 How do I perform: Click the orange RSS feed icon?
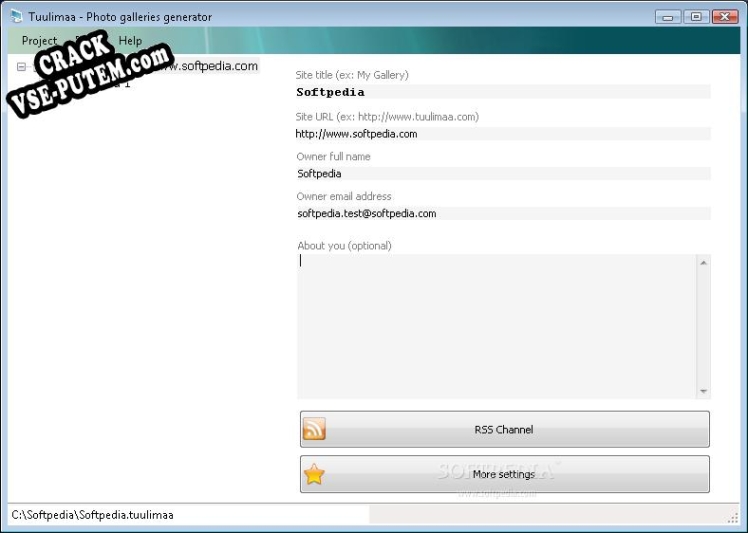[314, 429]
